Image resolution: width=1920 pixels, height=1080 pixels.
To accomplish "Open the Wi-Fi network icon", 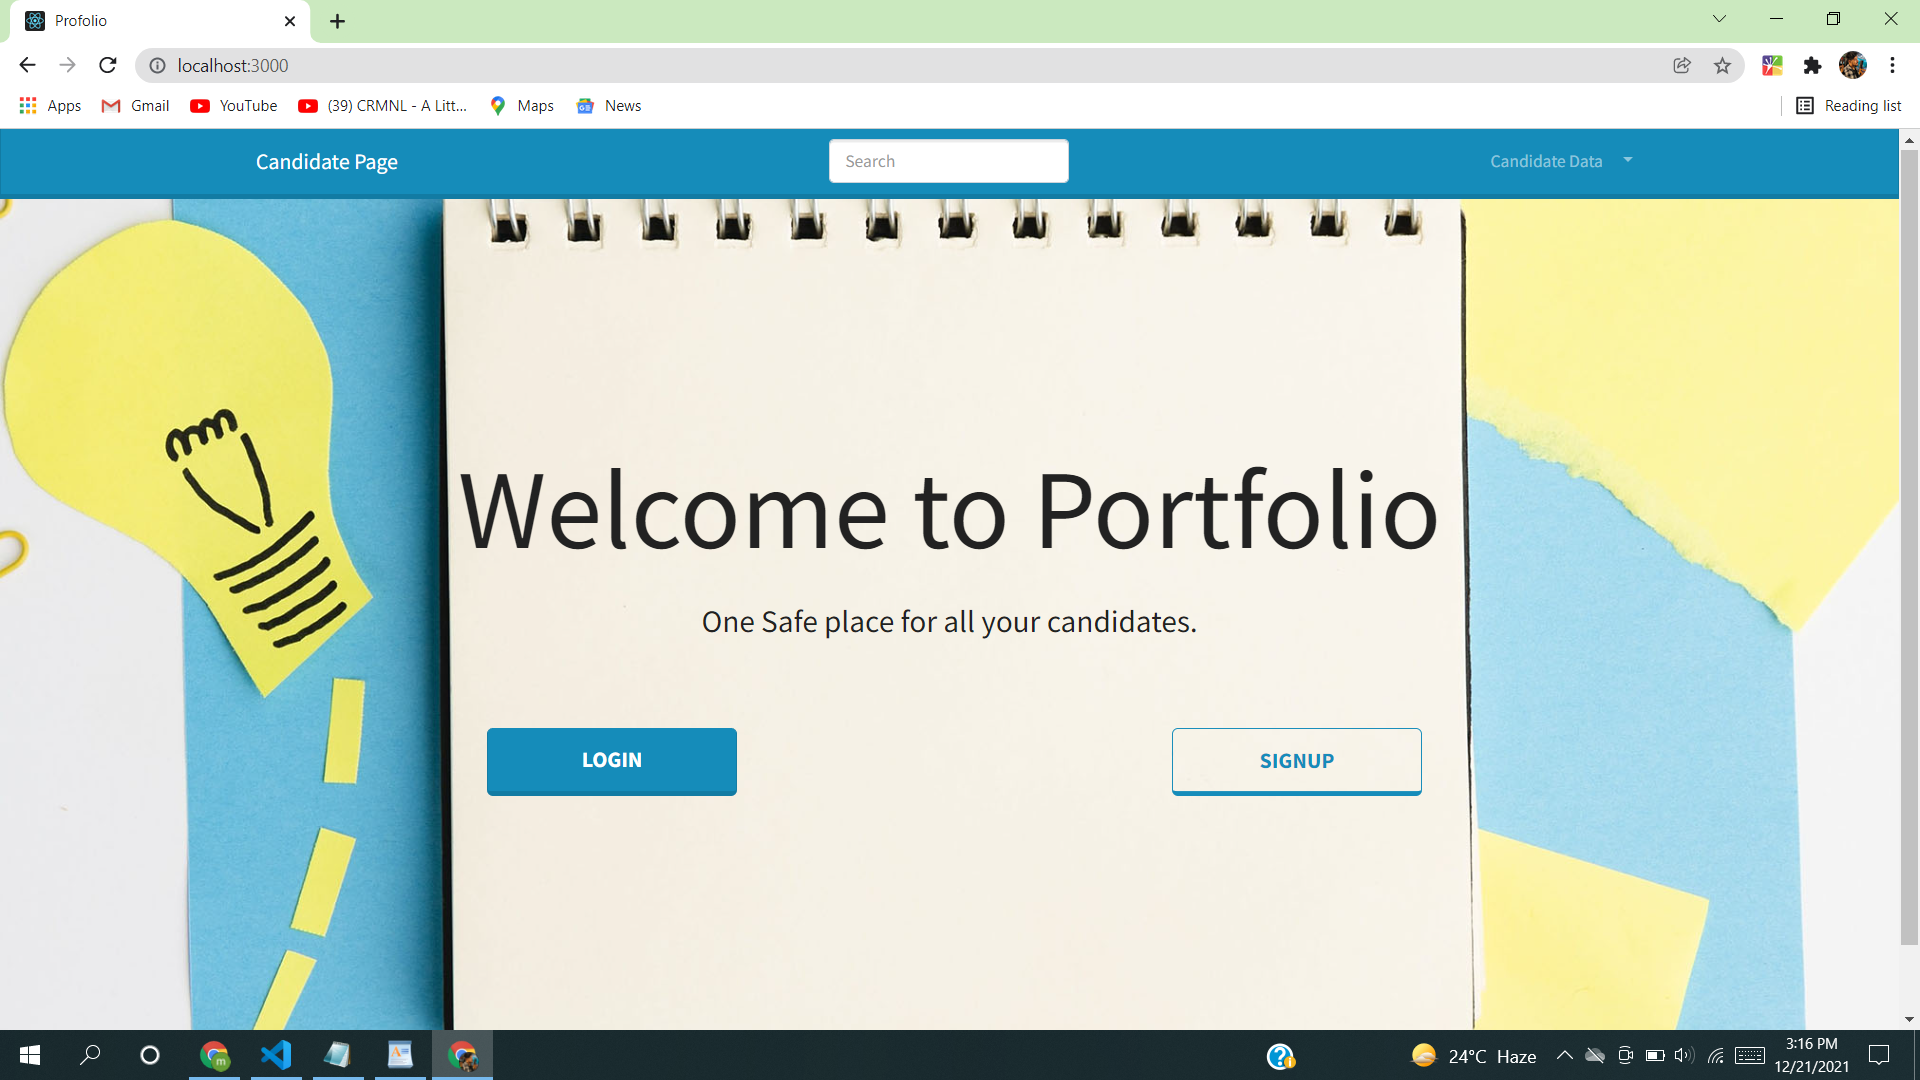I will [x=1715, y=1055].
